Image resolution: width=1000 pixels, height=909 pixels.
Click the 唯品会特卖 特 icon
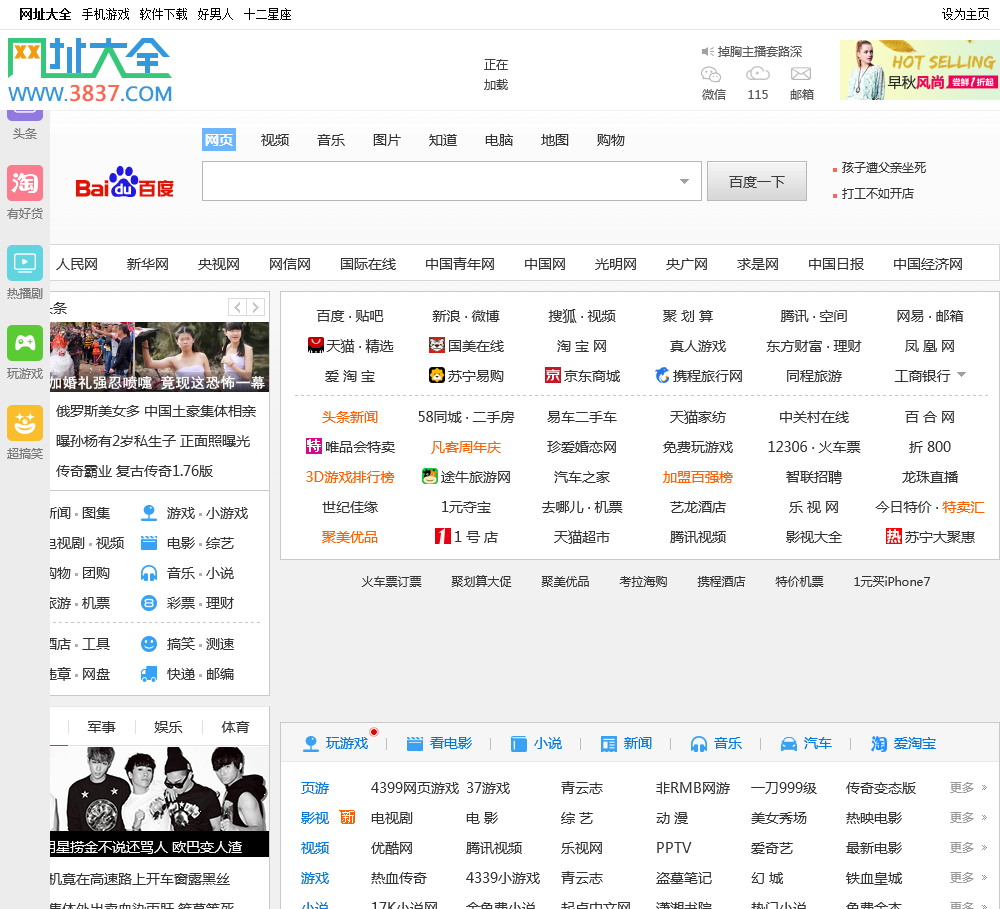314,447
